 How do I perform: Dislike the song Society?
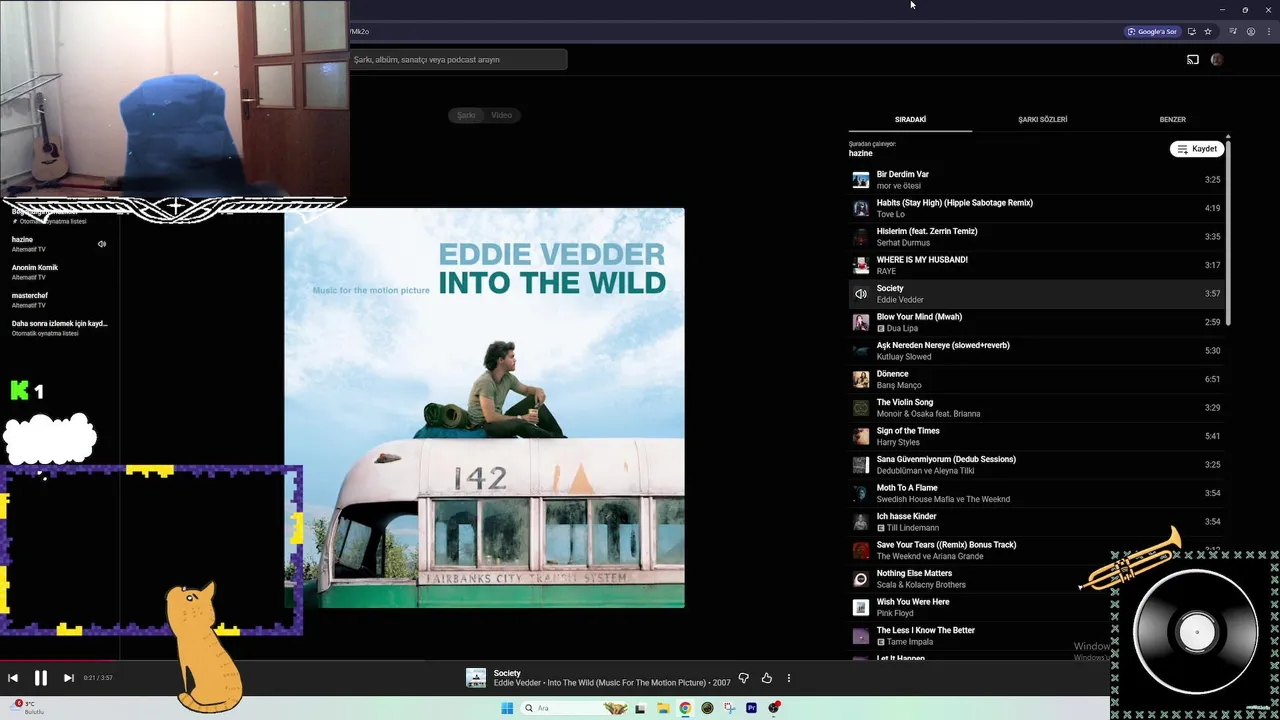click(x=743, y=678)
